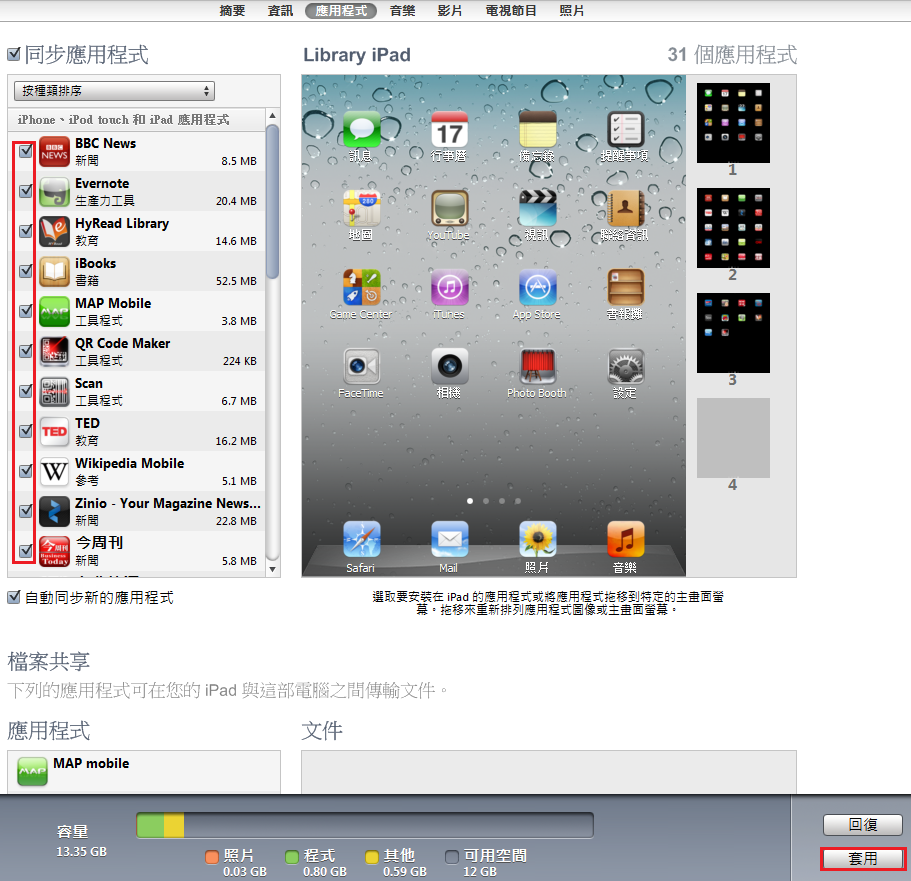Select the 應用程式 apps tab
The height and width of the screenshot is (881, 911).
click(x=341, y=10)
